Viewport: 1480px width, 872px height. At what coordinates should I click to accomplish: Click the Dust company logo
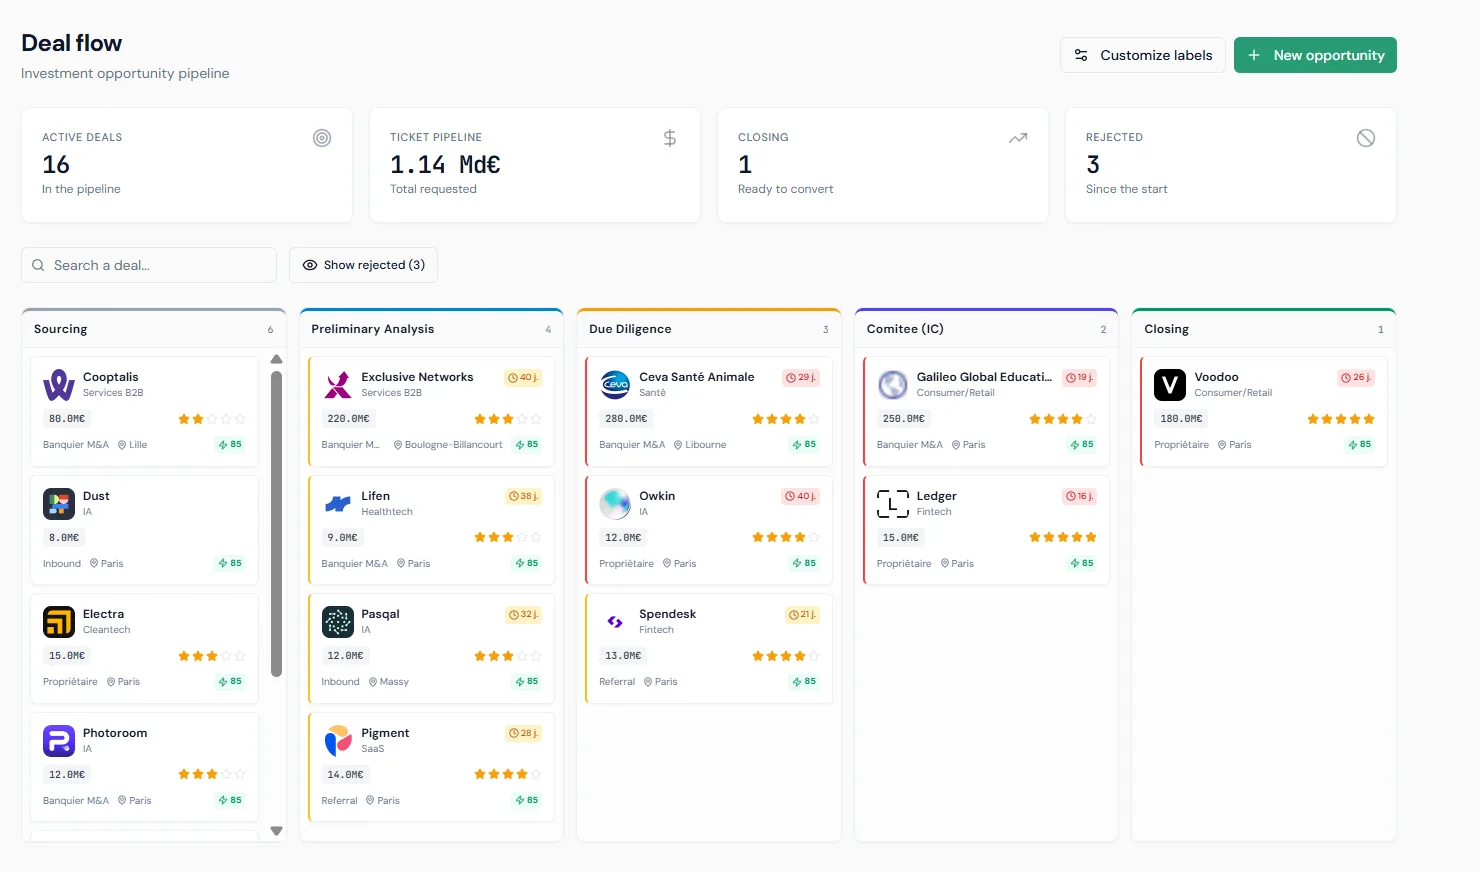pos(59,503)
